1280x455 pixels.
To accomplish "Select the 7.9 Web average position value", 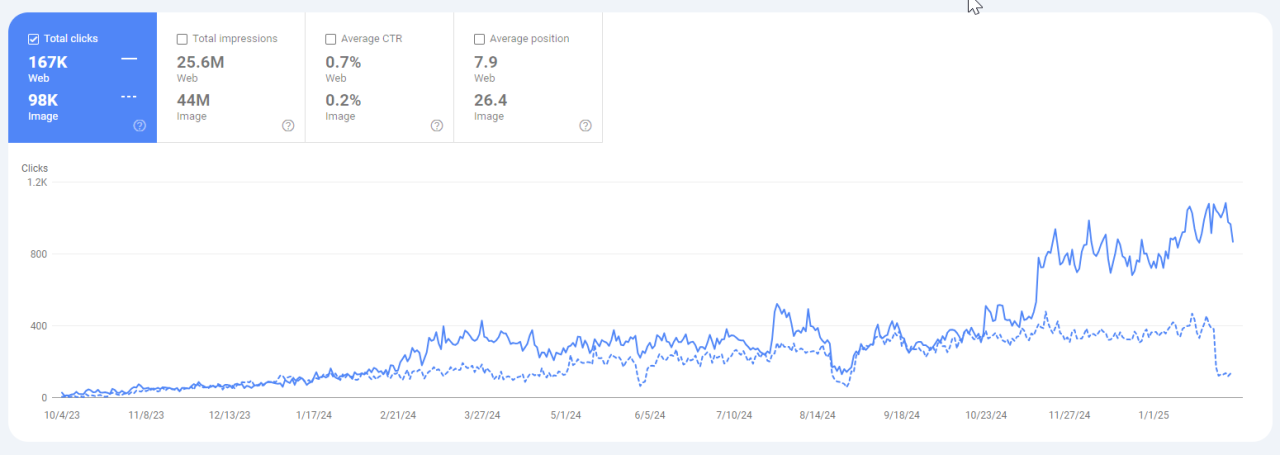I will 485,61.
